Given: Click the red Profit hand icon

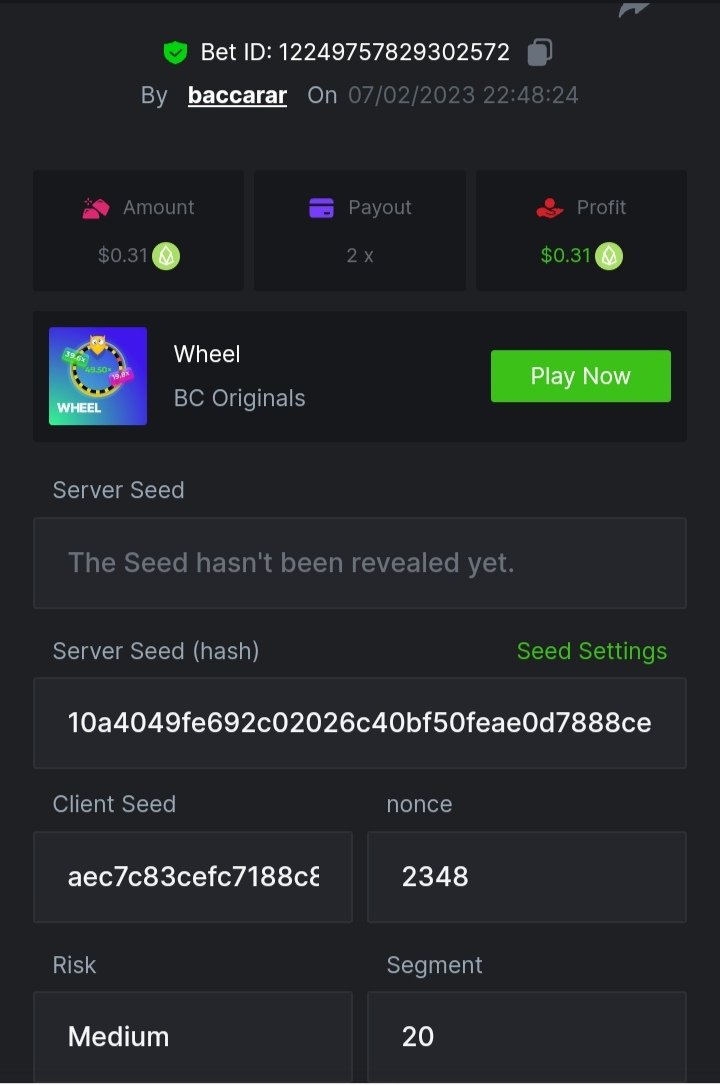Looking at the screenshot, I should (x=550, y=208).
